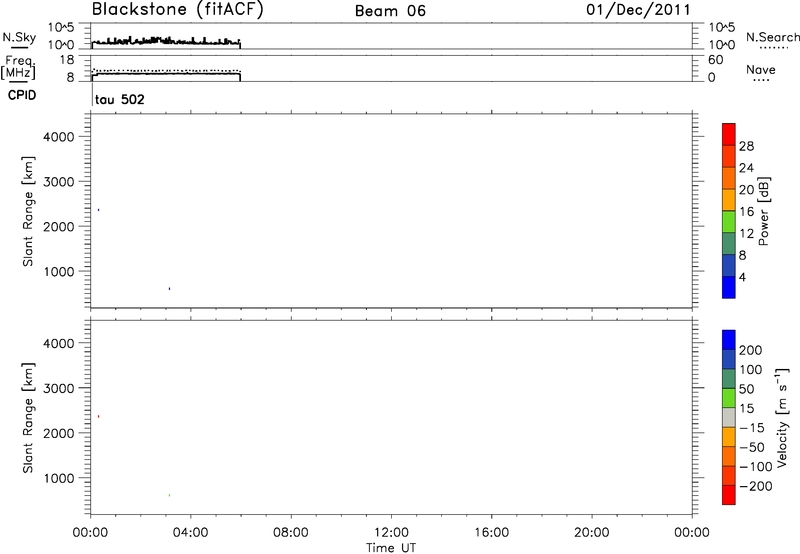Click the power panel Slant Range [km] label
Screen dimensions: 800x554
[28, 211]
